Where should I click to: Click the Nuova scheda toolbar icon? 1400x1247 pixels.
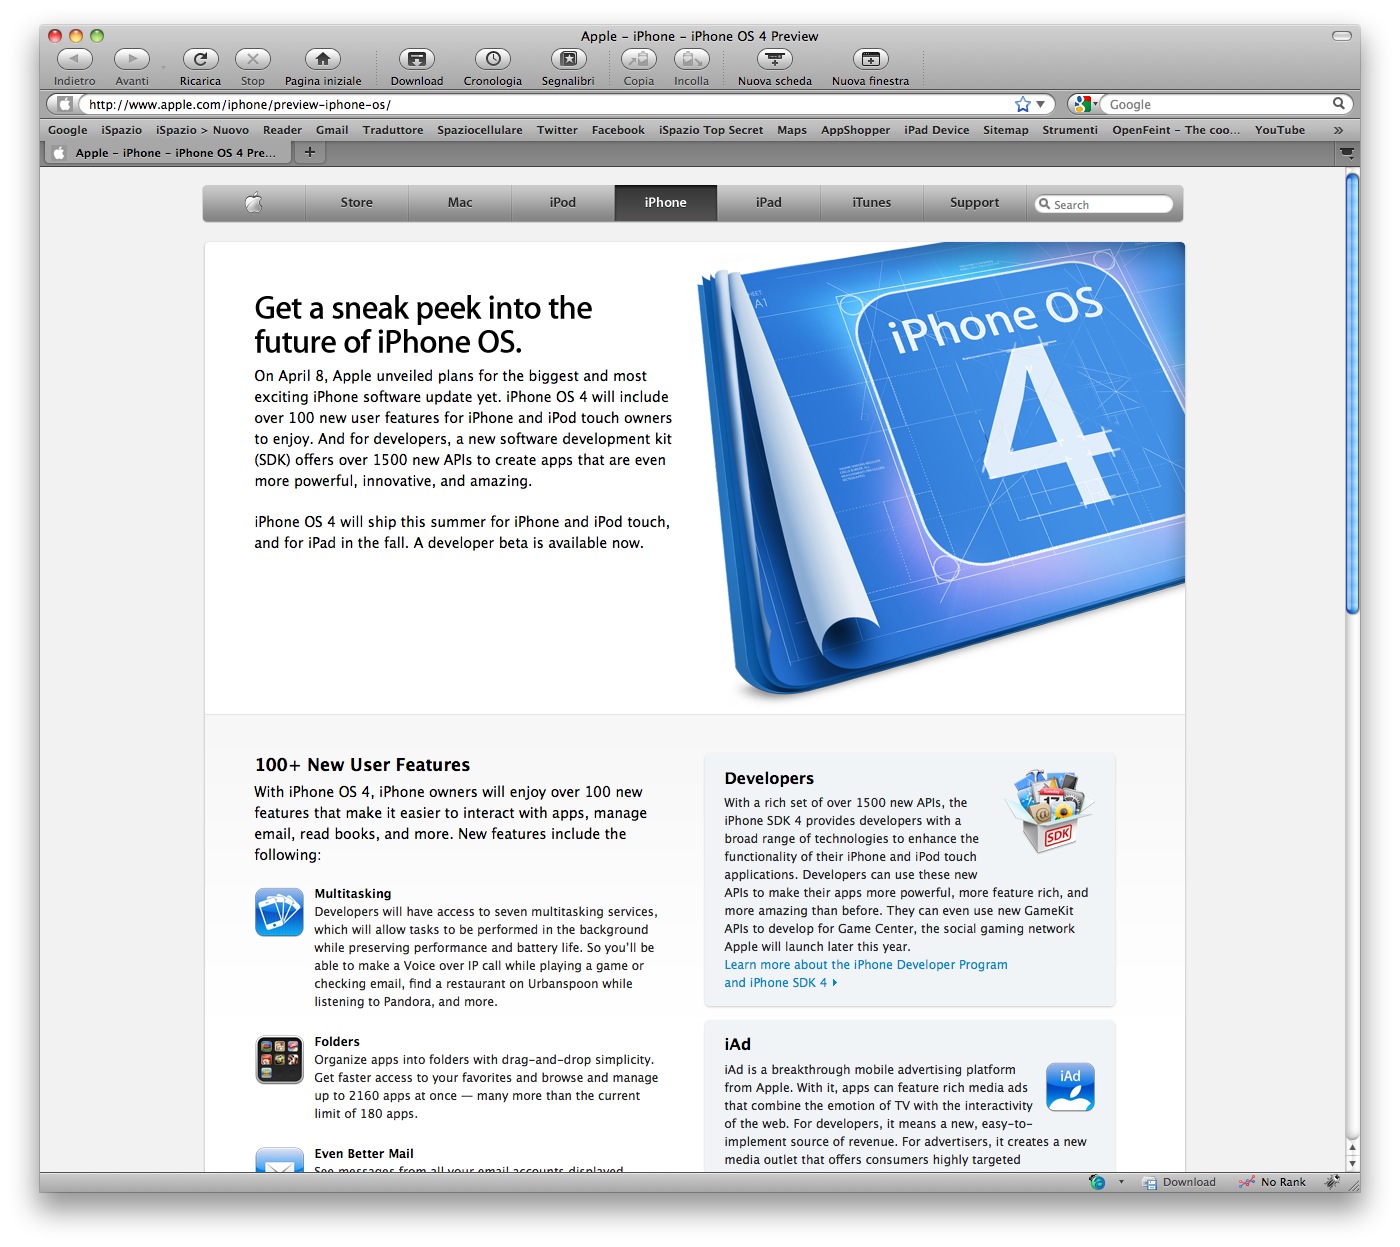[774, 60]
